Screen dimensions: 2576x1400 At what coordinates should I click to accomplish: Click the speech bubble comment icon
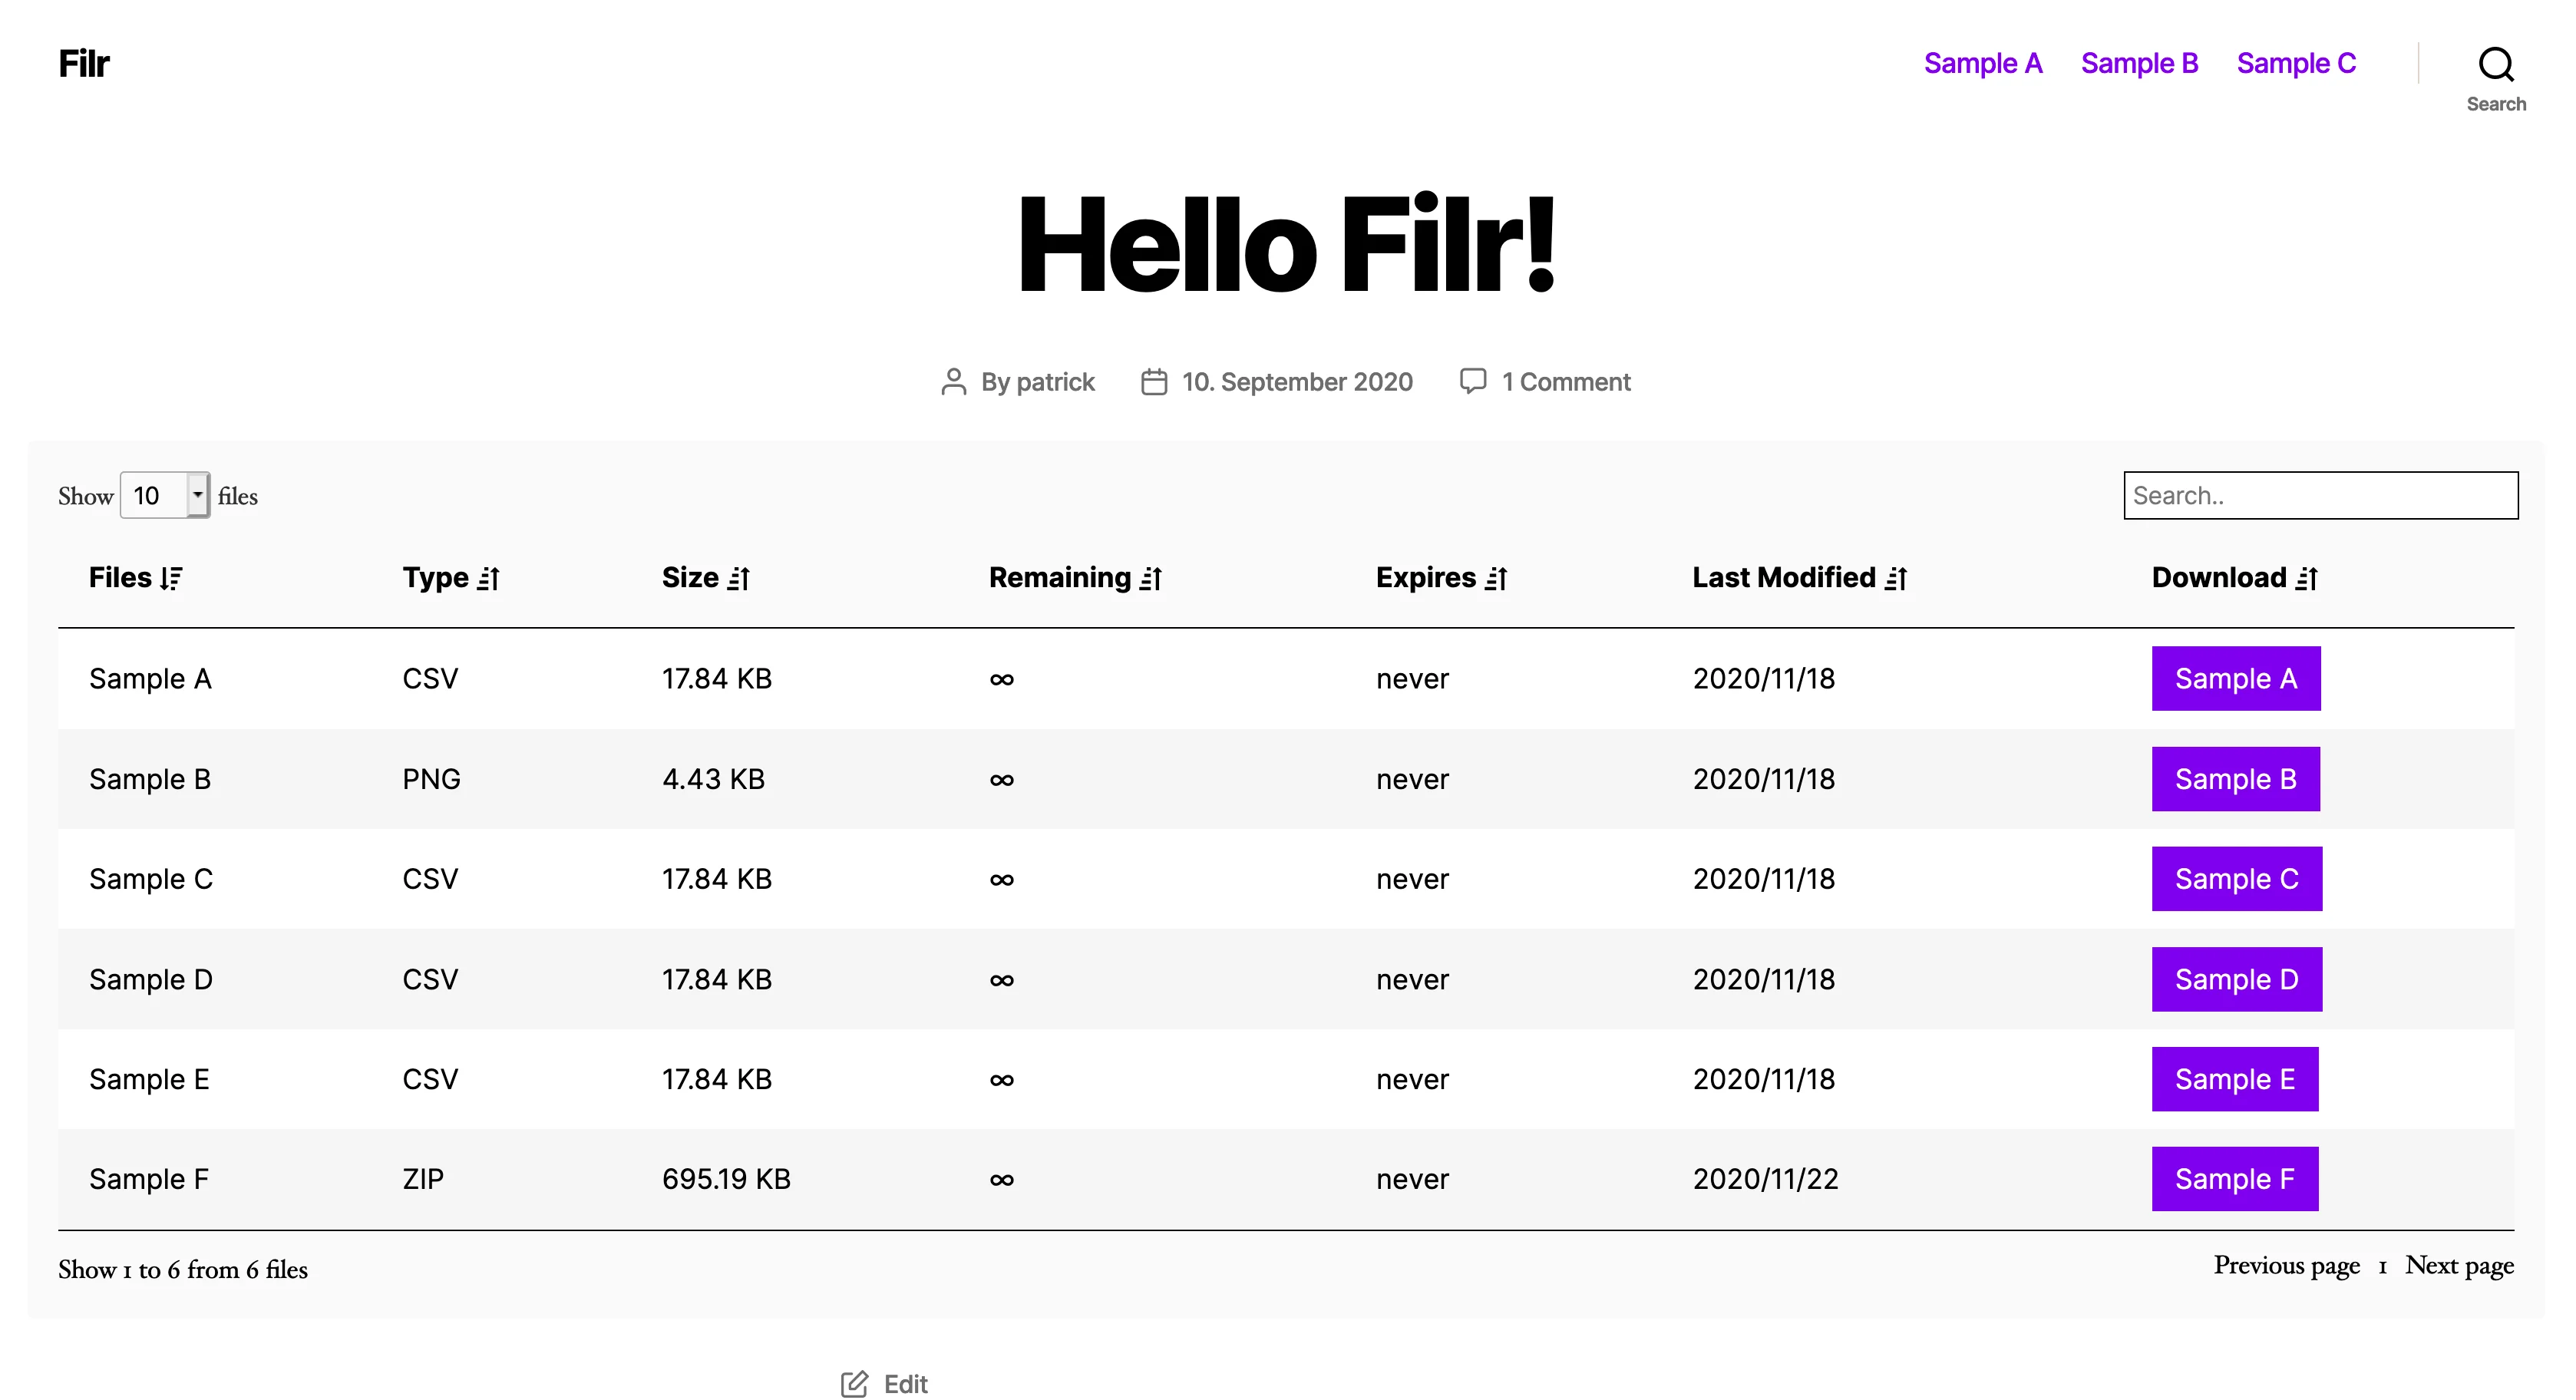[1474, 380]
